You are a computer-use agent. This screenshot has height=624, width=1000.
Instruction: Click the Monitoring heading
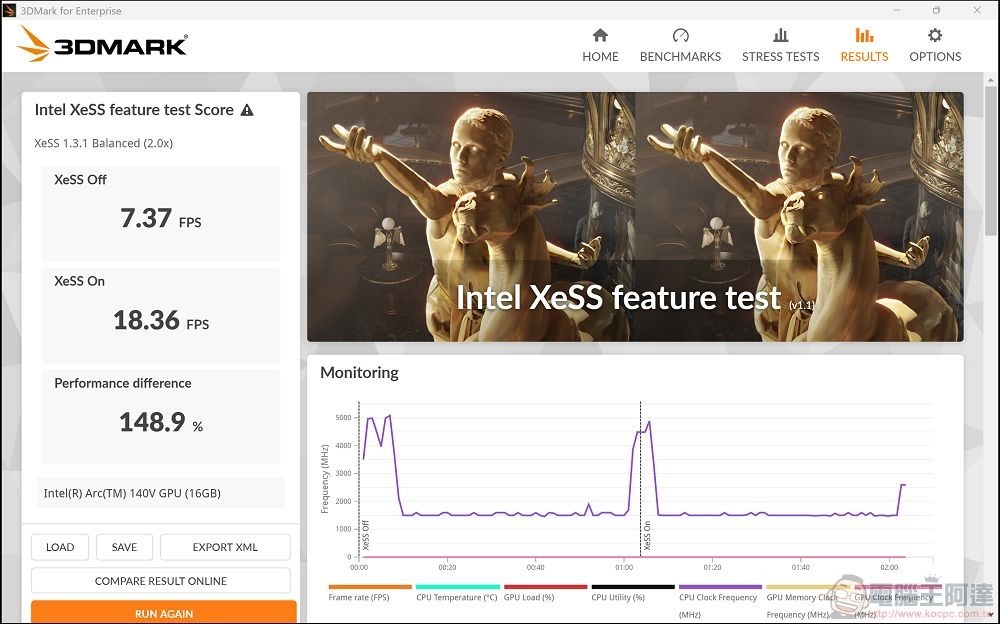point(359,373)
